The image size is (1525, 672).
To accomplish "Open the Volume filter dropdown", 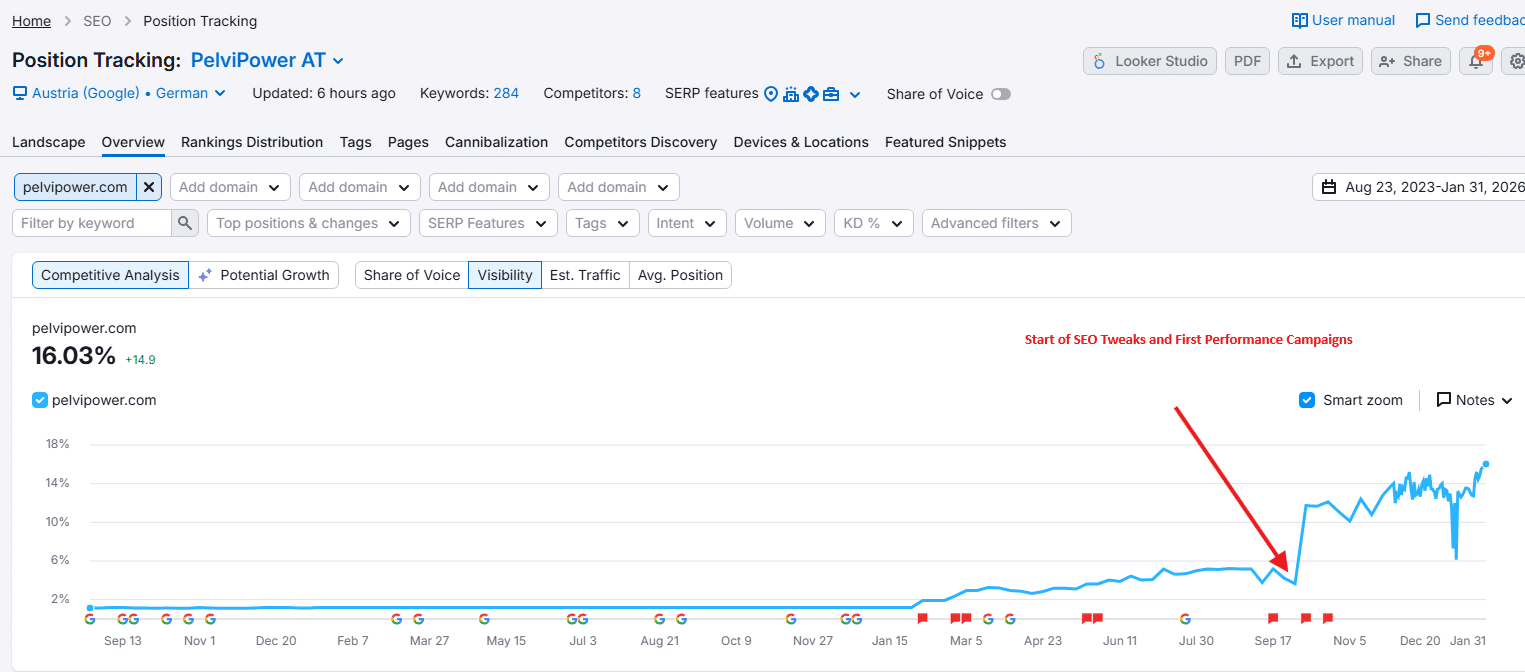I will [x=780, y=223].
